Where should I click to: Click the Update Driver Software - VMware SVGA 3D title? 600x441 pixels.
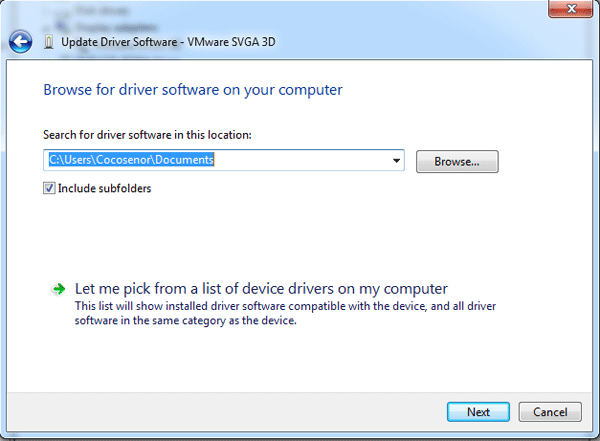coord(168,42)
